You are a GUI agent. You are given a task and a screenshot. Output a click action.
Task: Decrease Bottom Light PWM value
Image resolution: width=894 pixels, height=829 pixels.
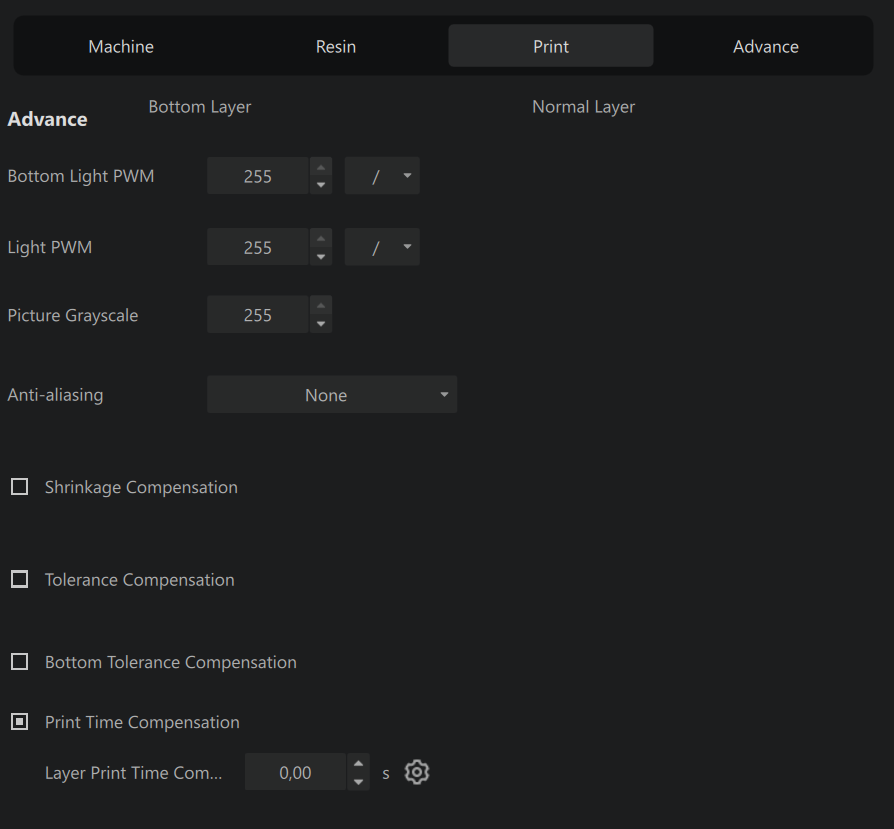point(321,185)
